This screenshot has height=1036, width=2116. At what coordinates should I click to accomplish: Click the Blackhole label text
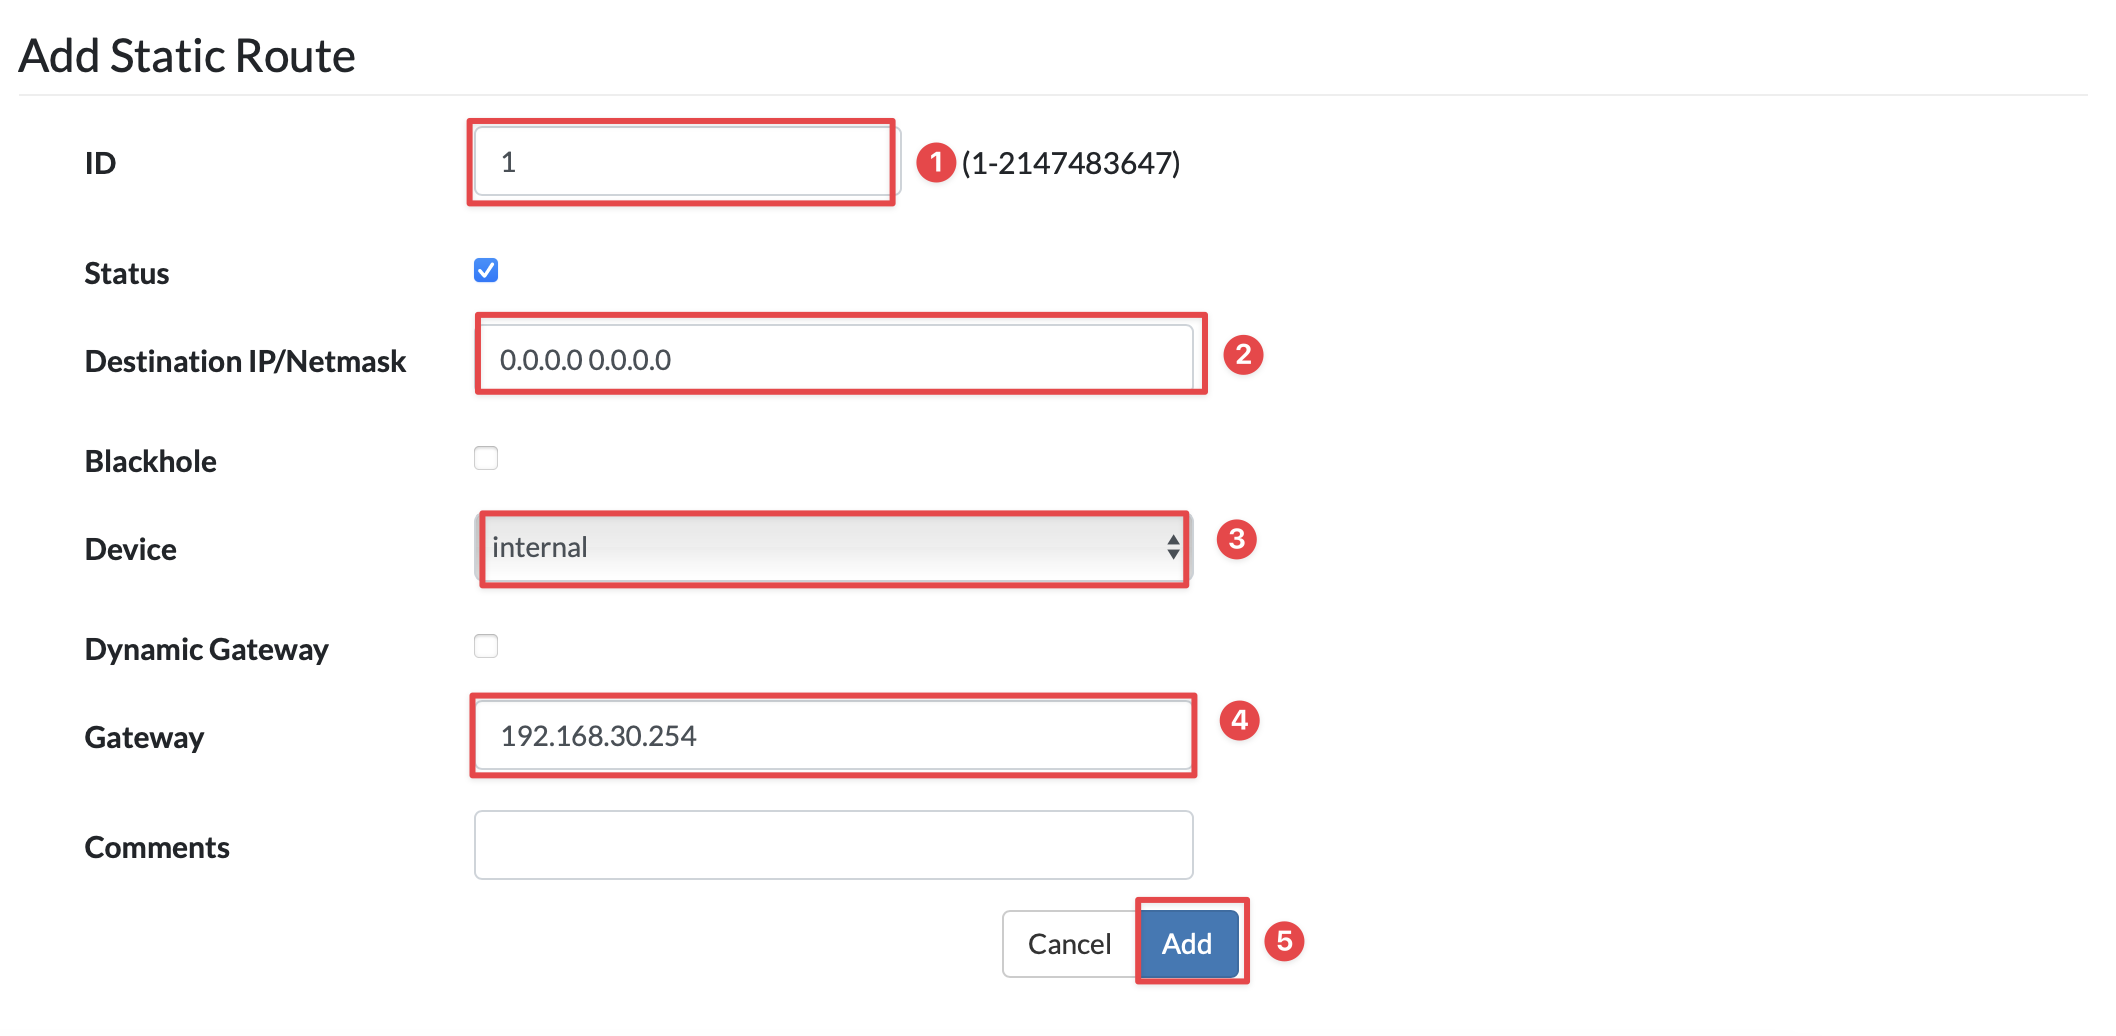coord(151,461)
